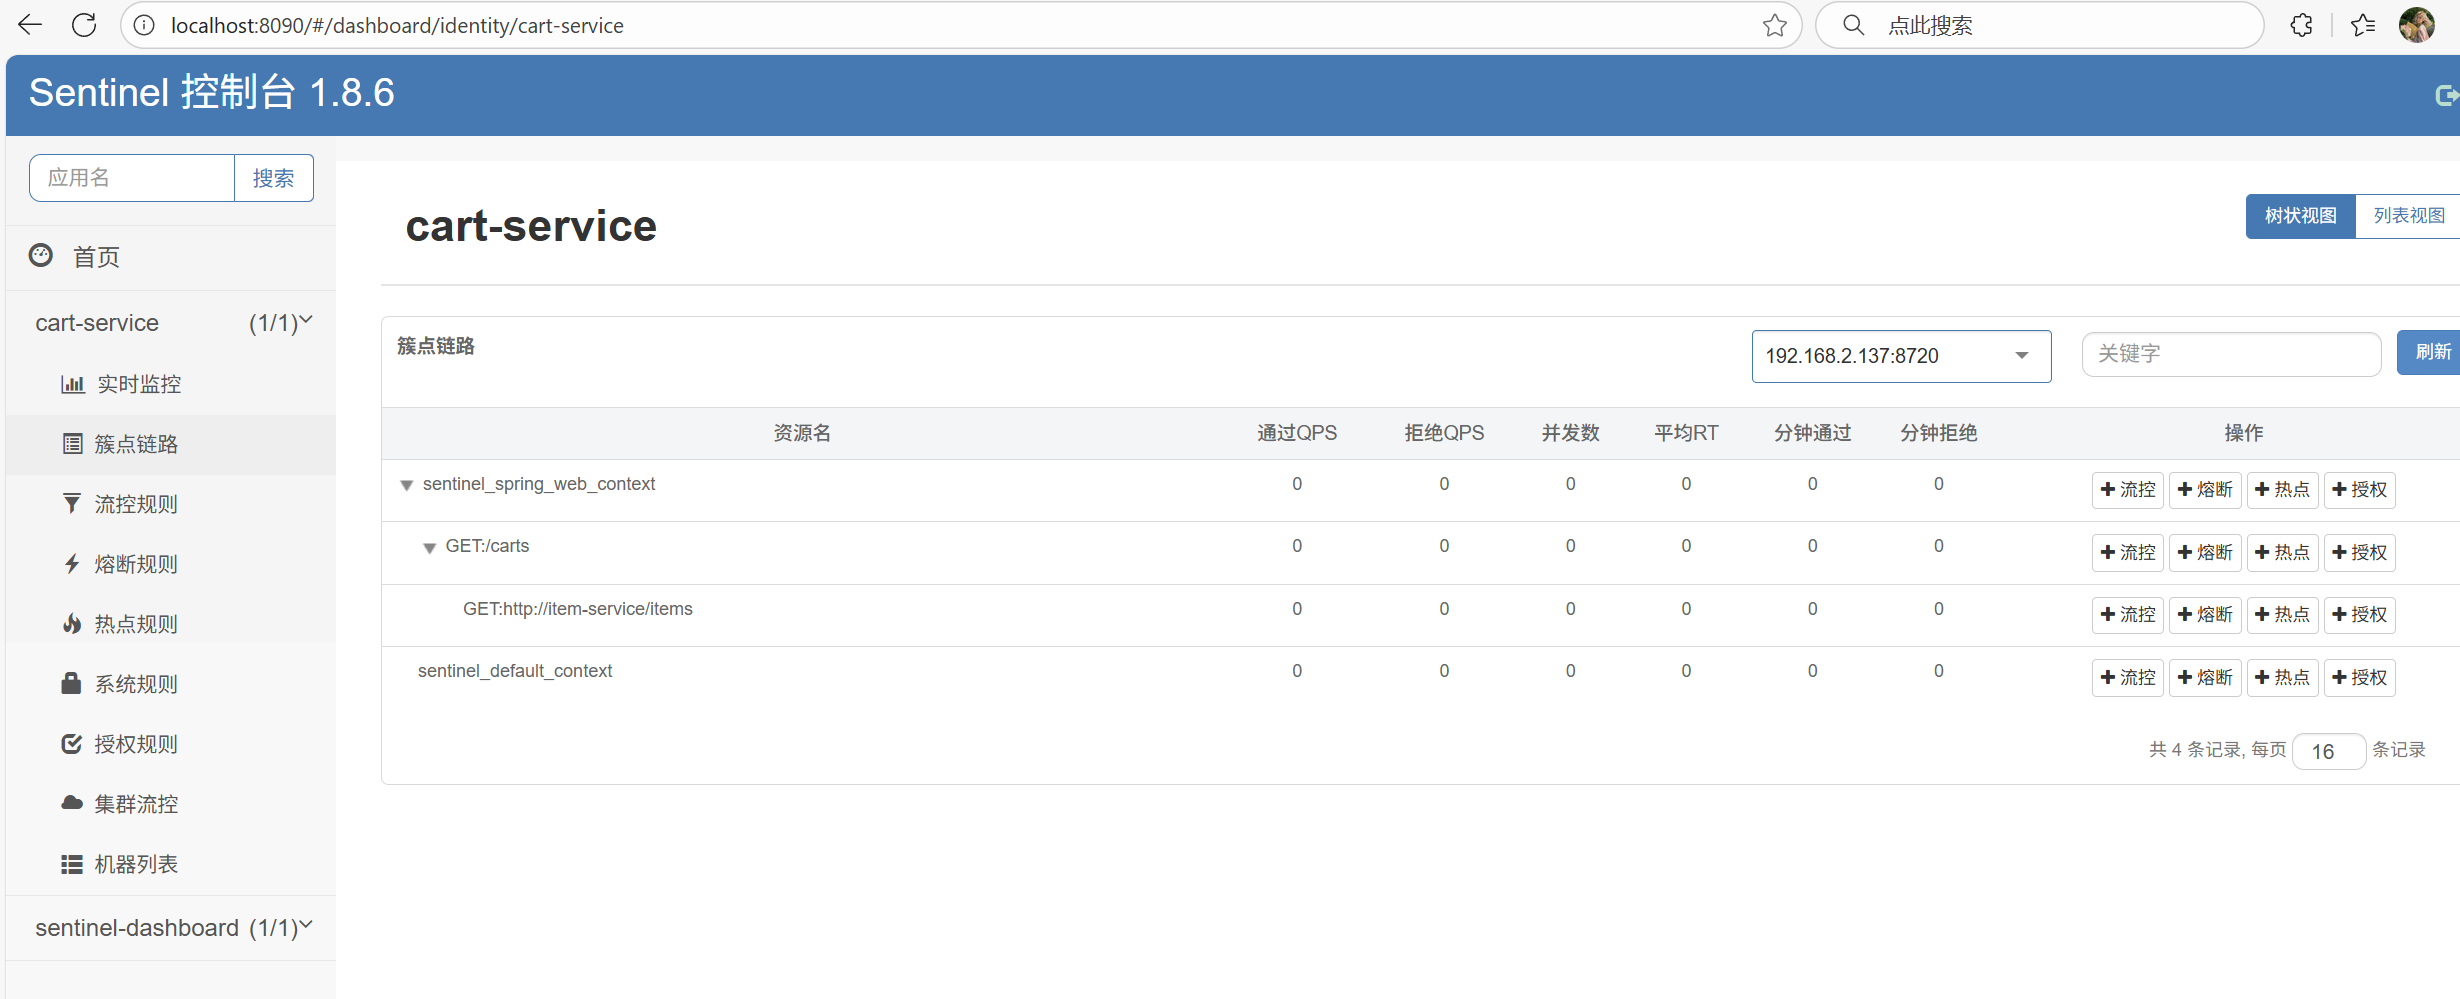Click the search magnifier icon in browser search box
Image resolution: width=2460 pixels, height=999 pixels.
pyautogui.click(x=1853, y=25)
